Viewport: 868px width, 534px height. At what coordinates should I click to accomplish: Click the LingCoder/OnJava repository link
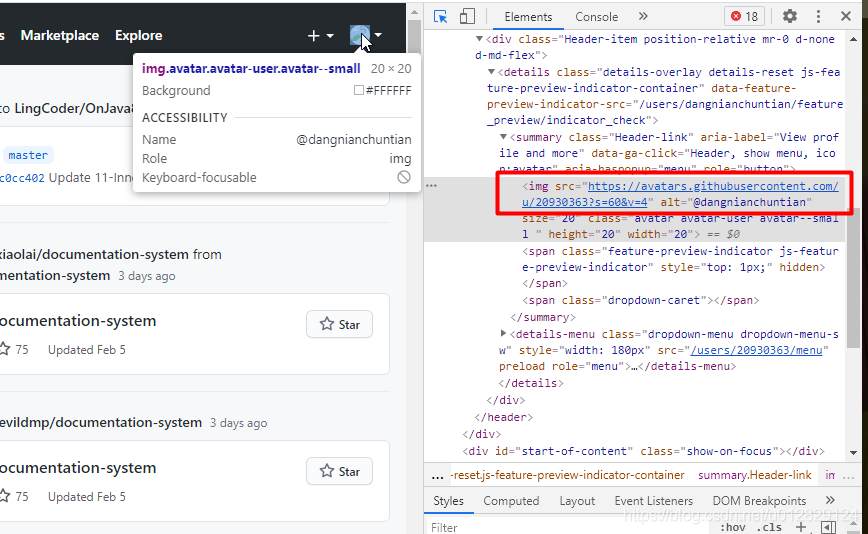point(74,108)
